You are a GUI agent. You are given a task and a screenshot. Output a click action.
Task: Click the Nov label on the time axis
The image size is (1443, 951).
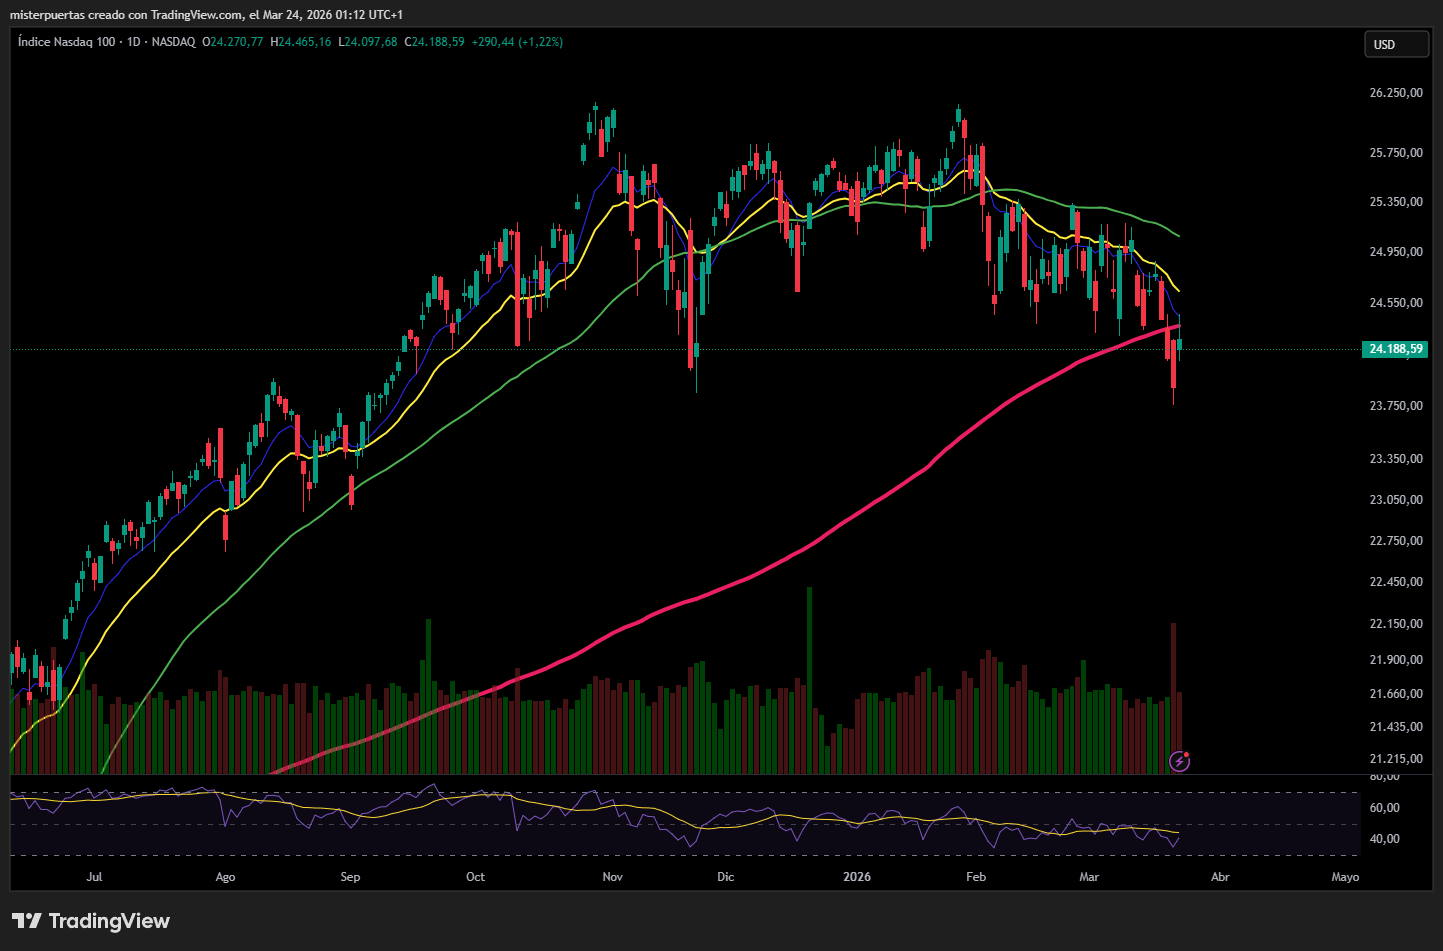(613, 877)
